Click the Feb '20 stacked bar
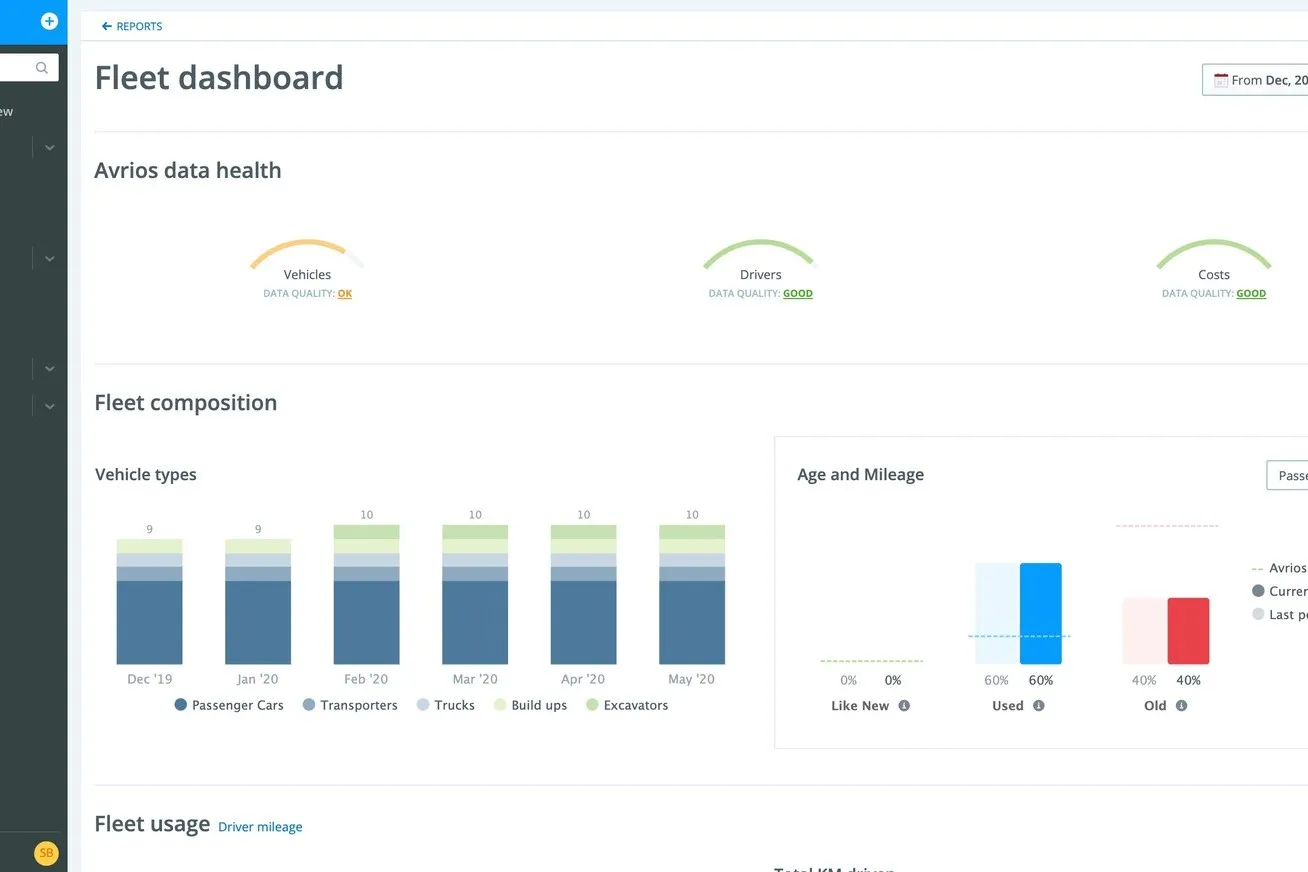 [x=367, y=594]
